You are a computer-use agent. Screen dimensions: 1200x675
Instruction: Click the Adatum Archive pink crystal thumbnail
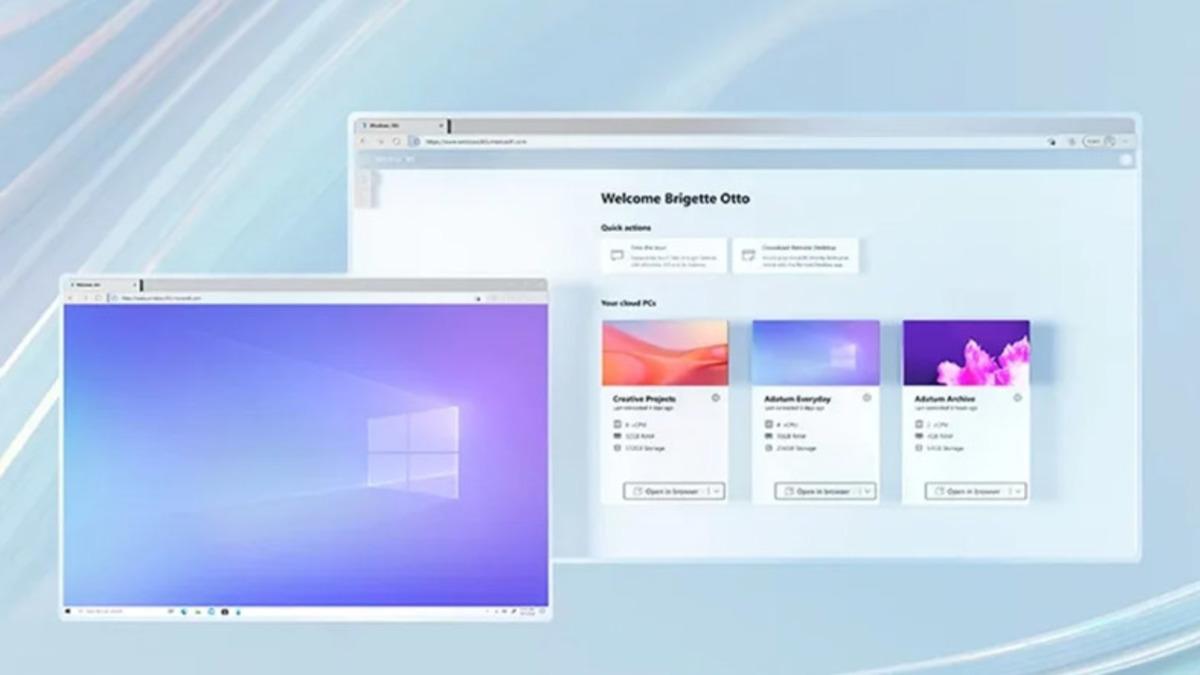[x=966, y=353]
